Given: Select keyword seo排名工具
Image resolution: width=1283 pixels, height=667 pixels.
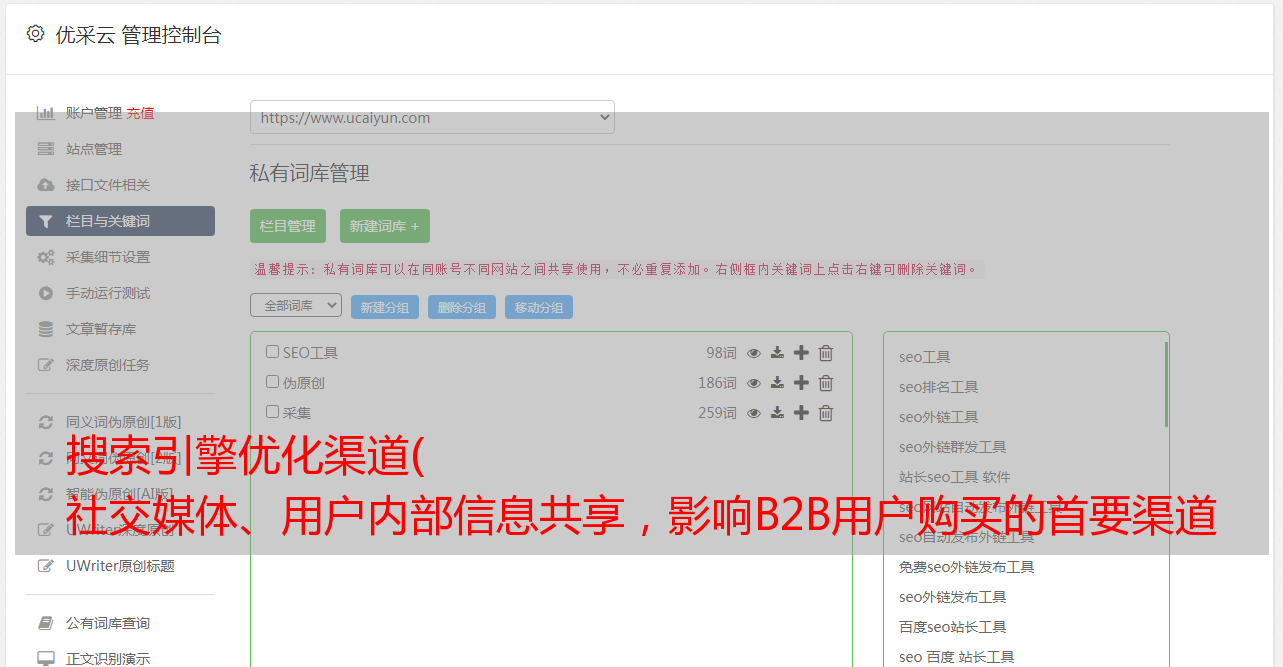Looking at the screenshot, I should tap(938, 387).
